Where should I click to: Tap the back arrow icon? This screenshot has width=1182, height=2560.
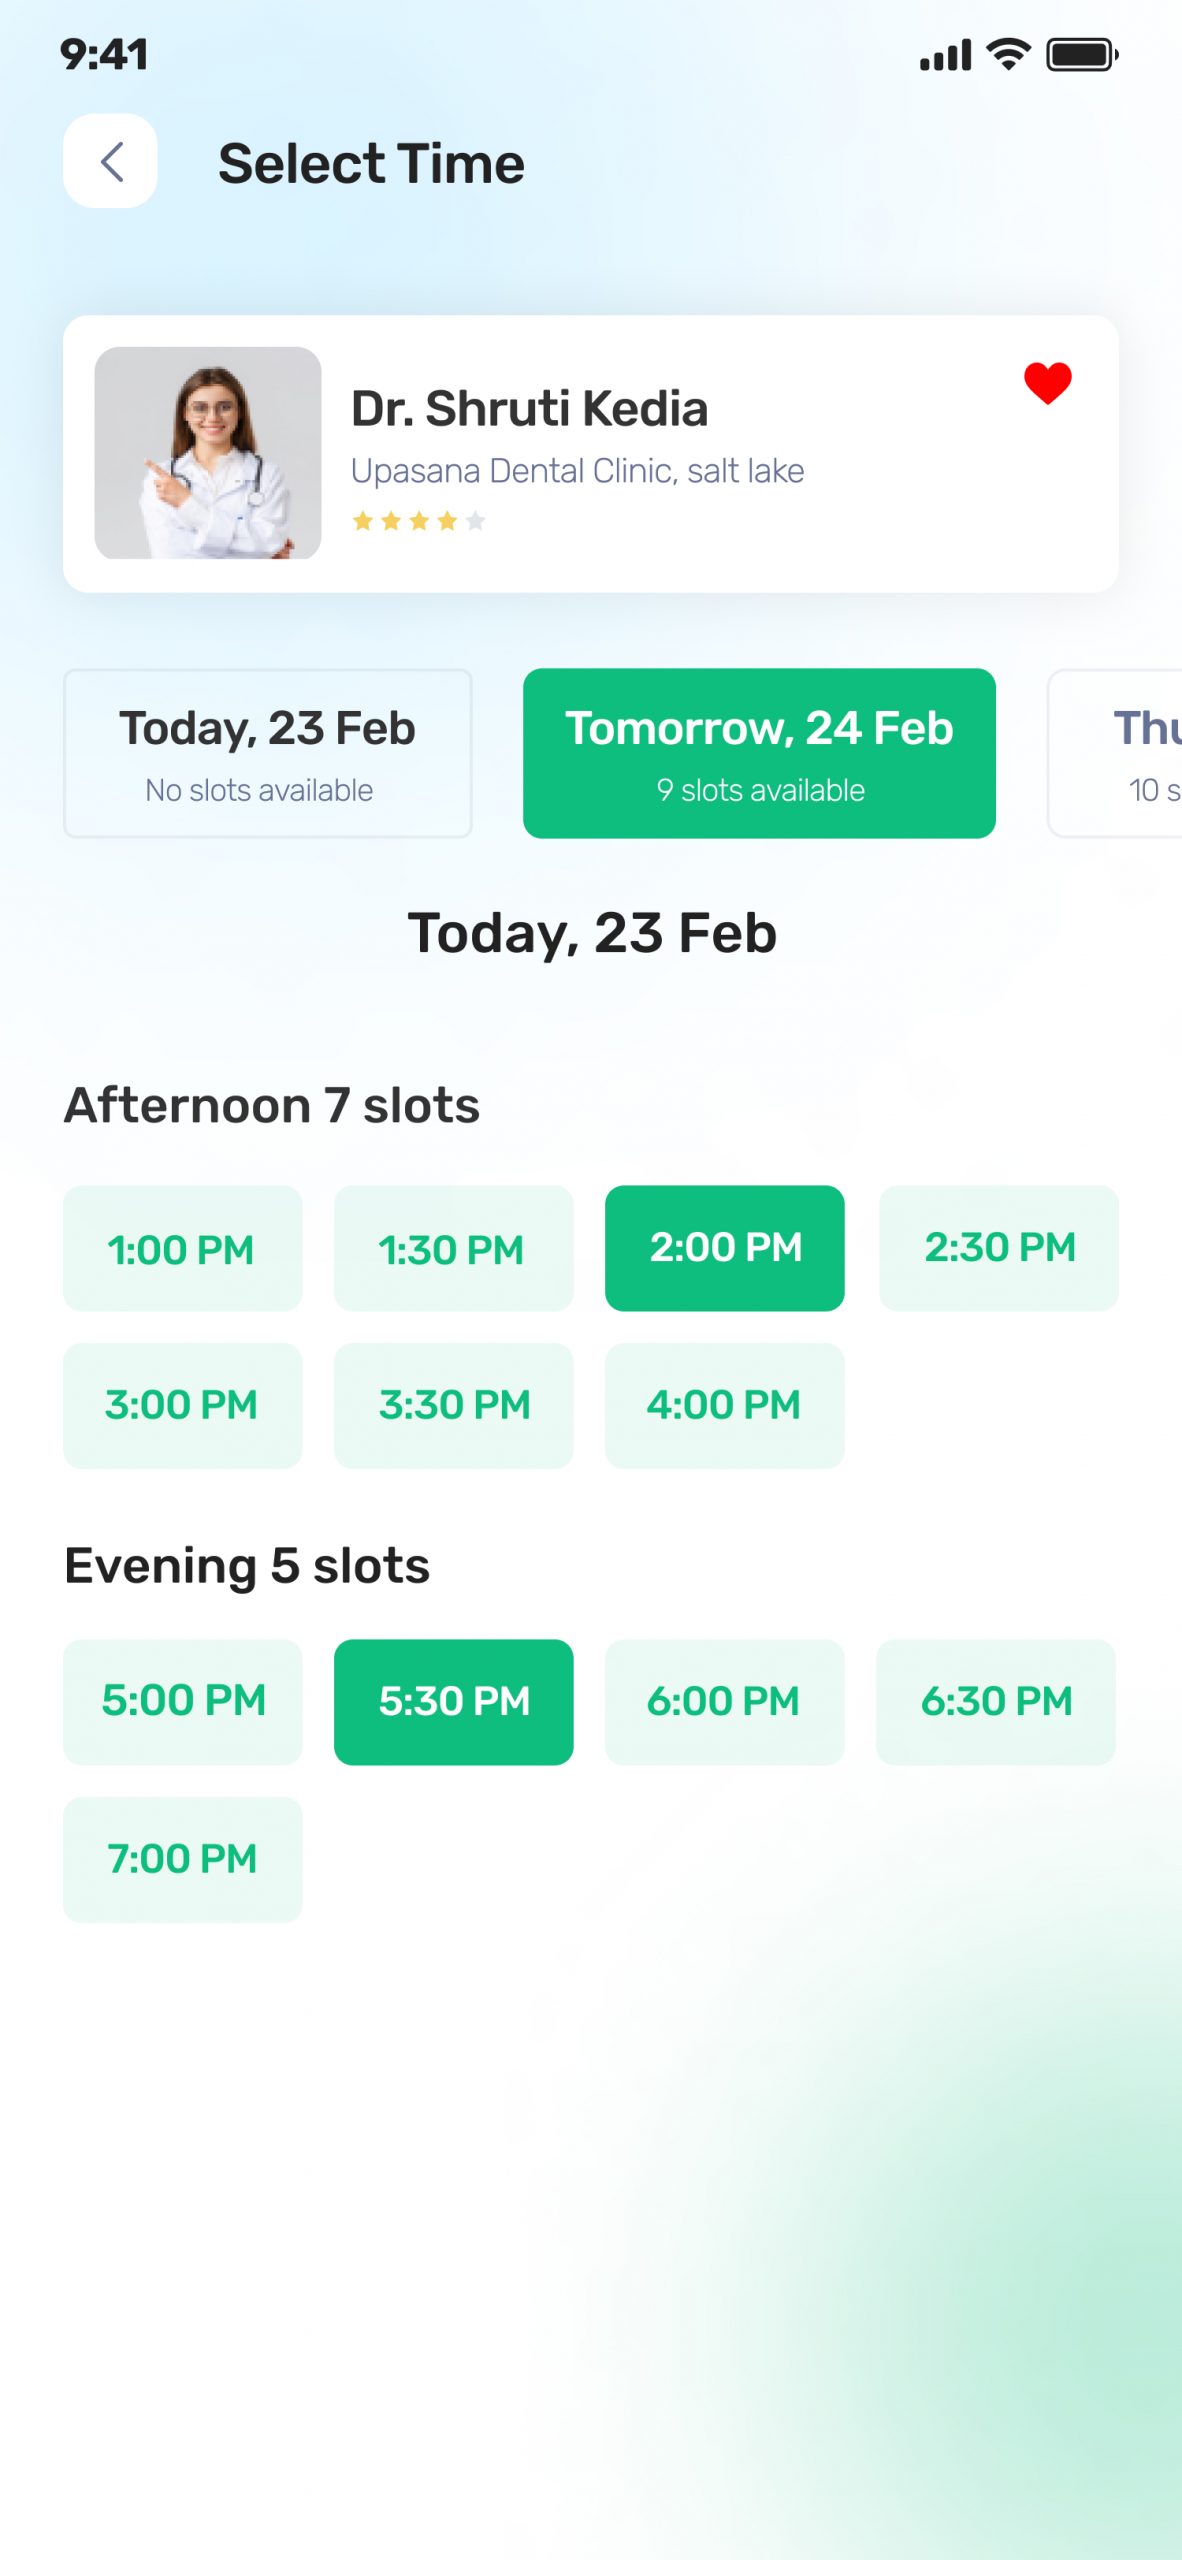click(110, 161)
